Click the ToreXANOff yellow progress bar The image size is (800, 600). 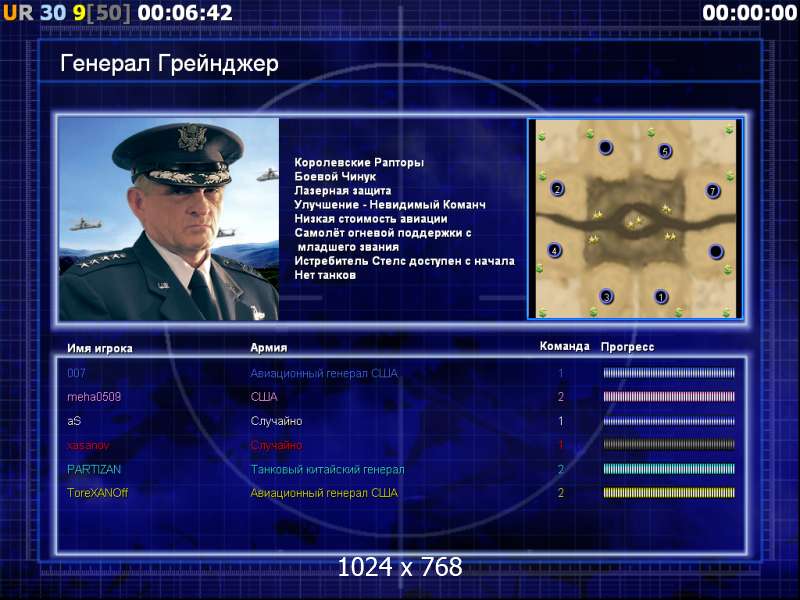pos(669,492)
